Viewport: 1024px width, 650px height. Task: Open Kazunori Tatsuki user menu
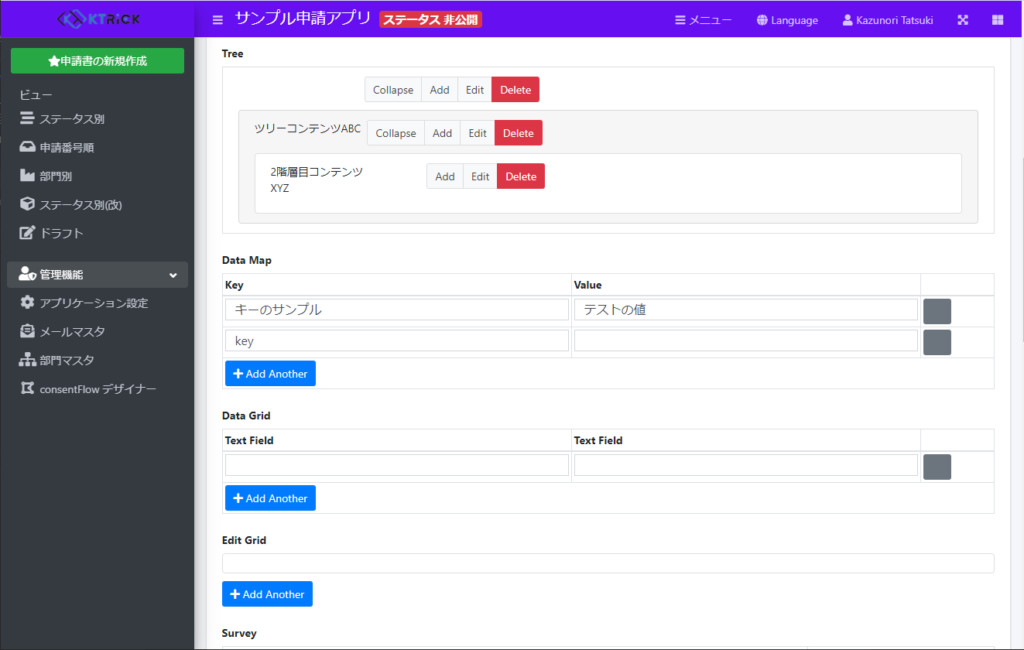coord(888,20)
